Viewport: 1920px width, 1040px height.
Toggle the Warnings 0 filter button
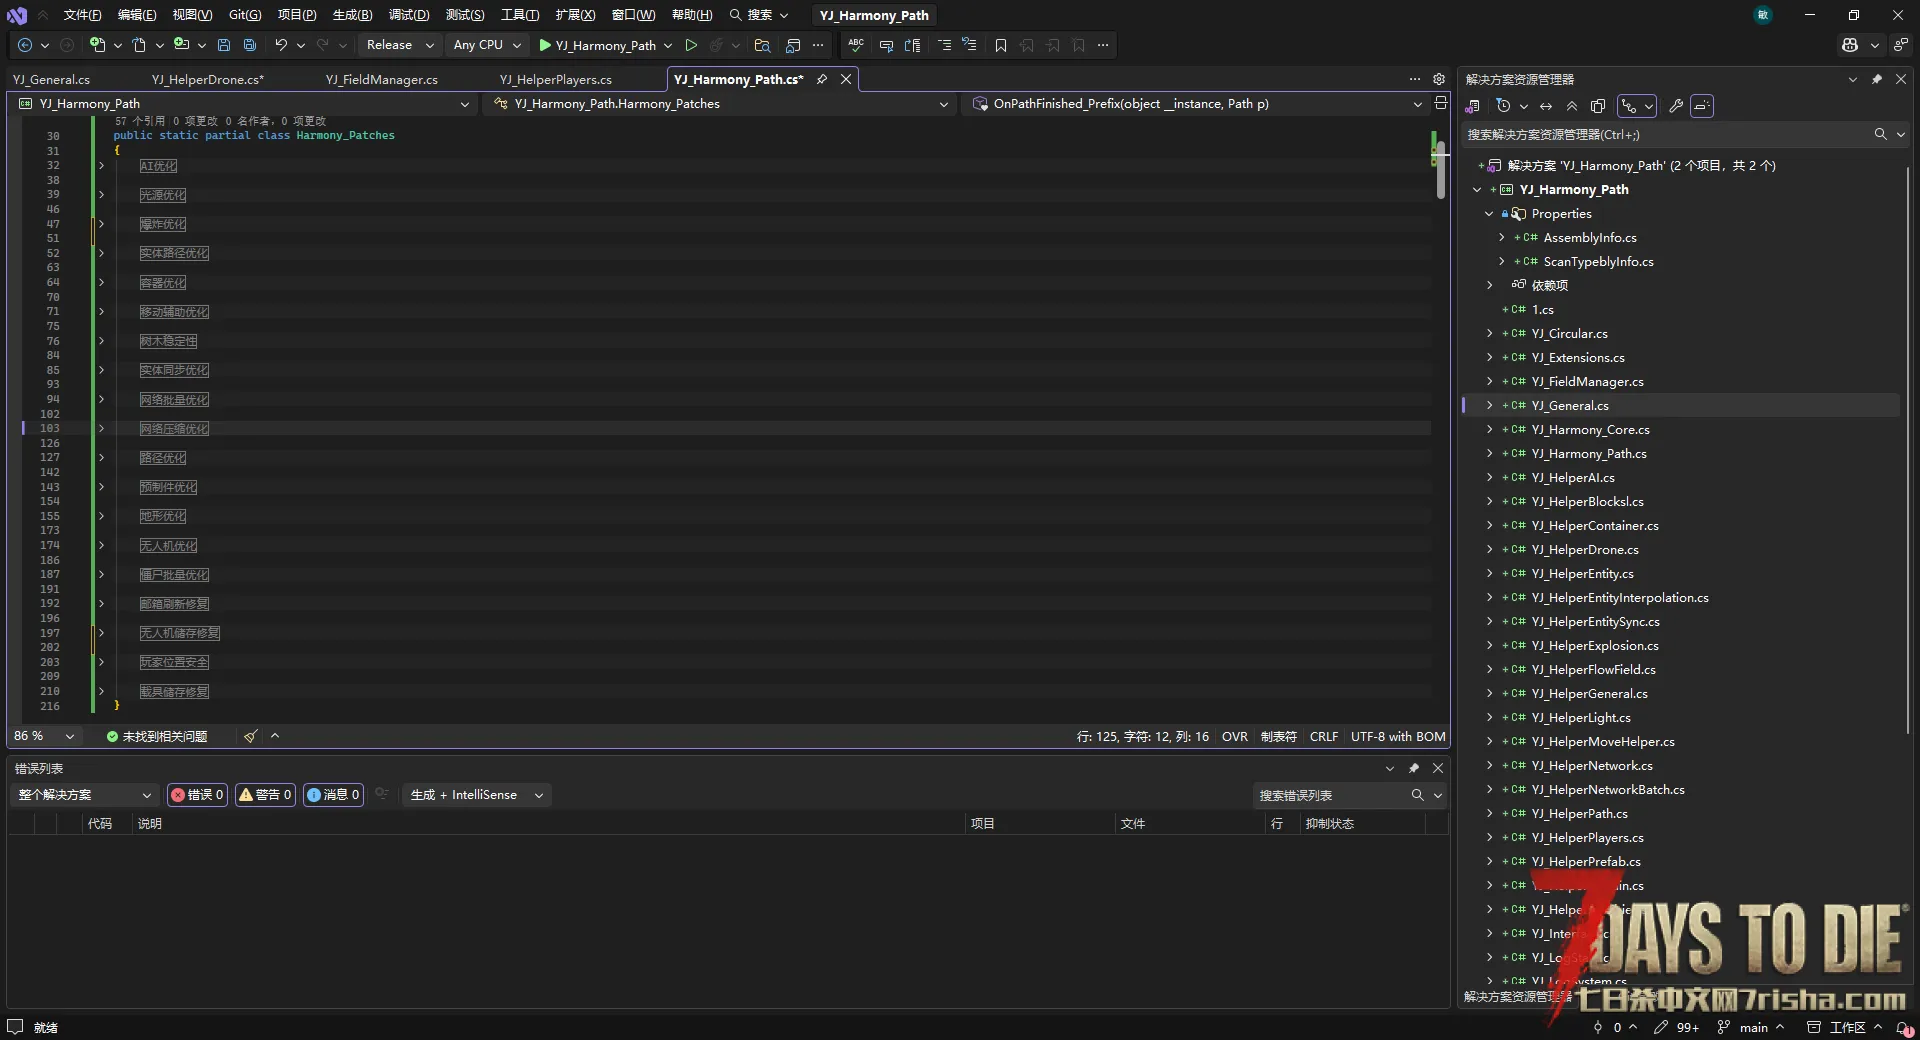pos(265,795)
